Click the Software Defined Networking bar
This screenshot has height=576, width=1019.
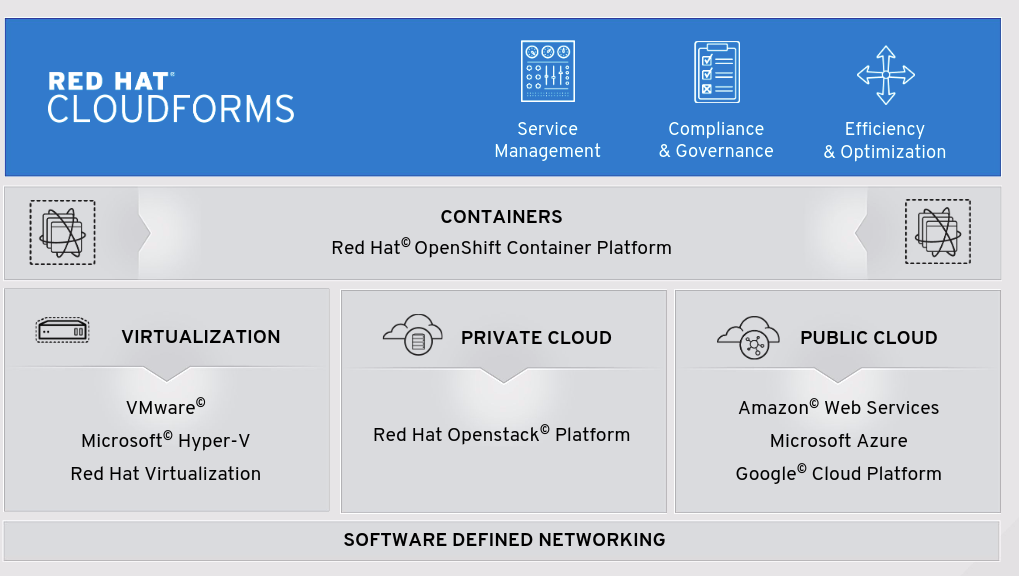point(504,540)
